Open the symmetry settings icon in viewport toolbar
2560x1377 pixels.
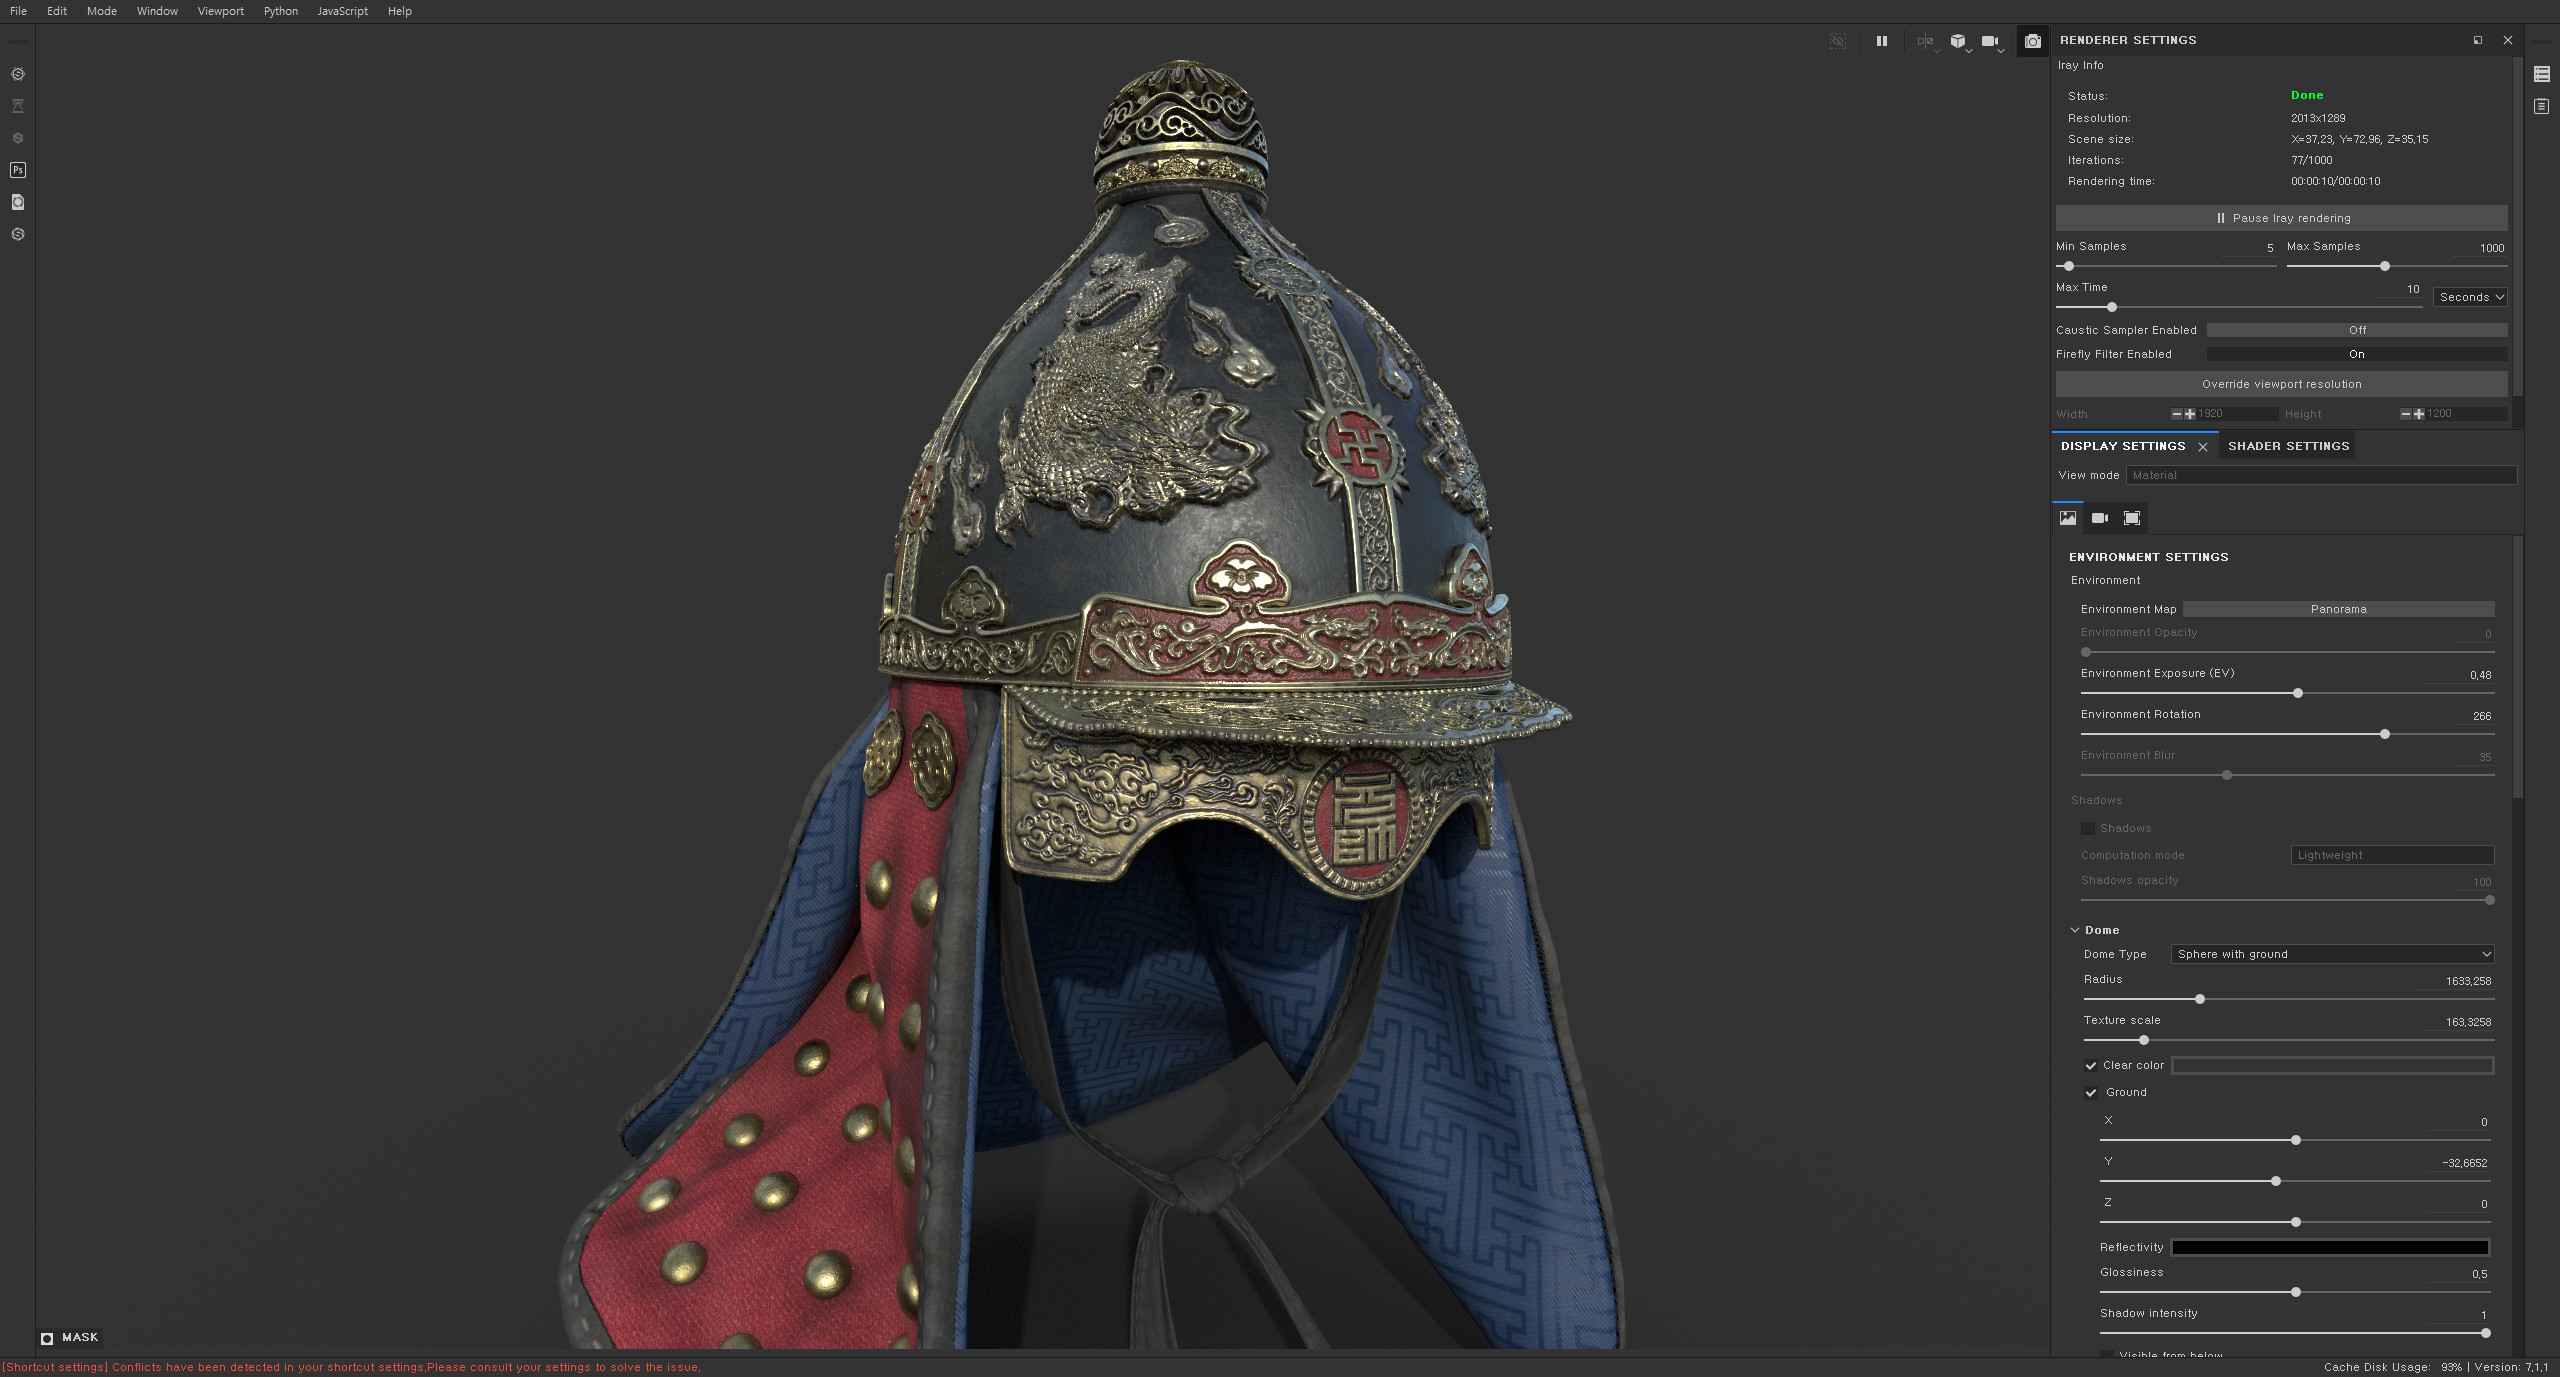pos(1924,41)
